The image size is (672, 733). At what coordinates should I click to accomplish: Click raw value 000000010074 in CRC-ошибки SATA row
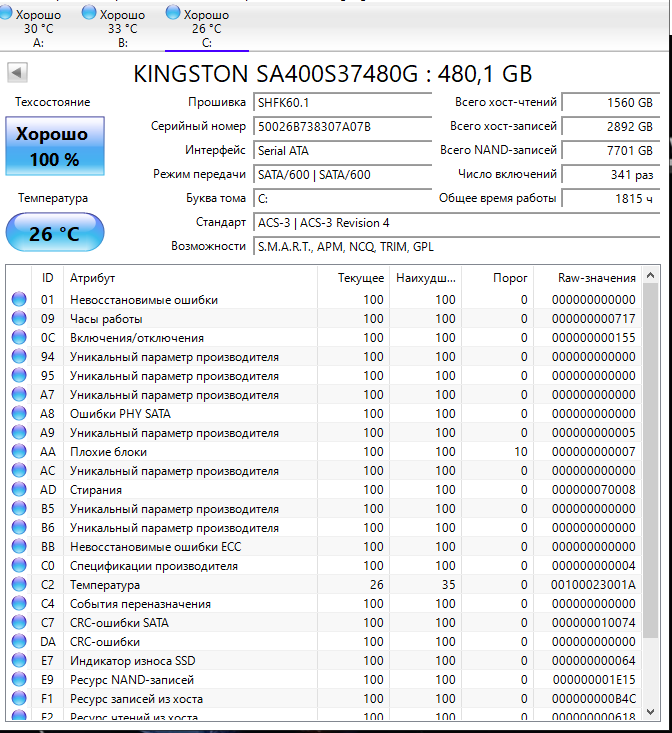pyautogui.click(x=593, y=622)
